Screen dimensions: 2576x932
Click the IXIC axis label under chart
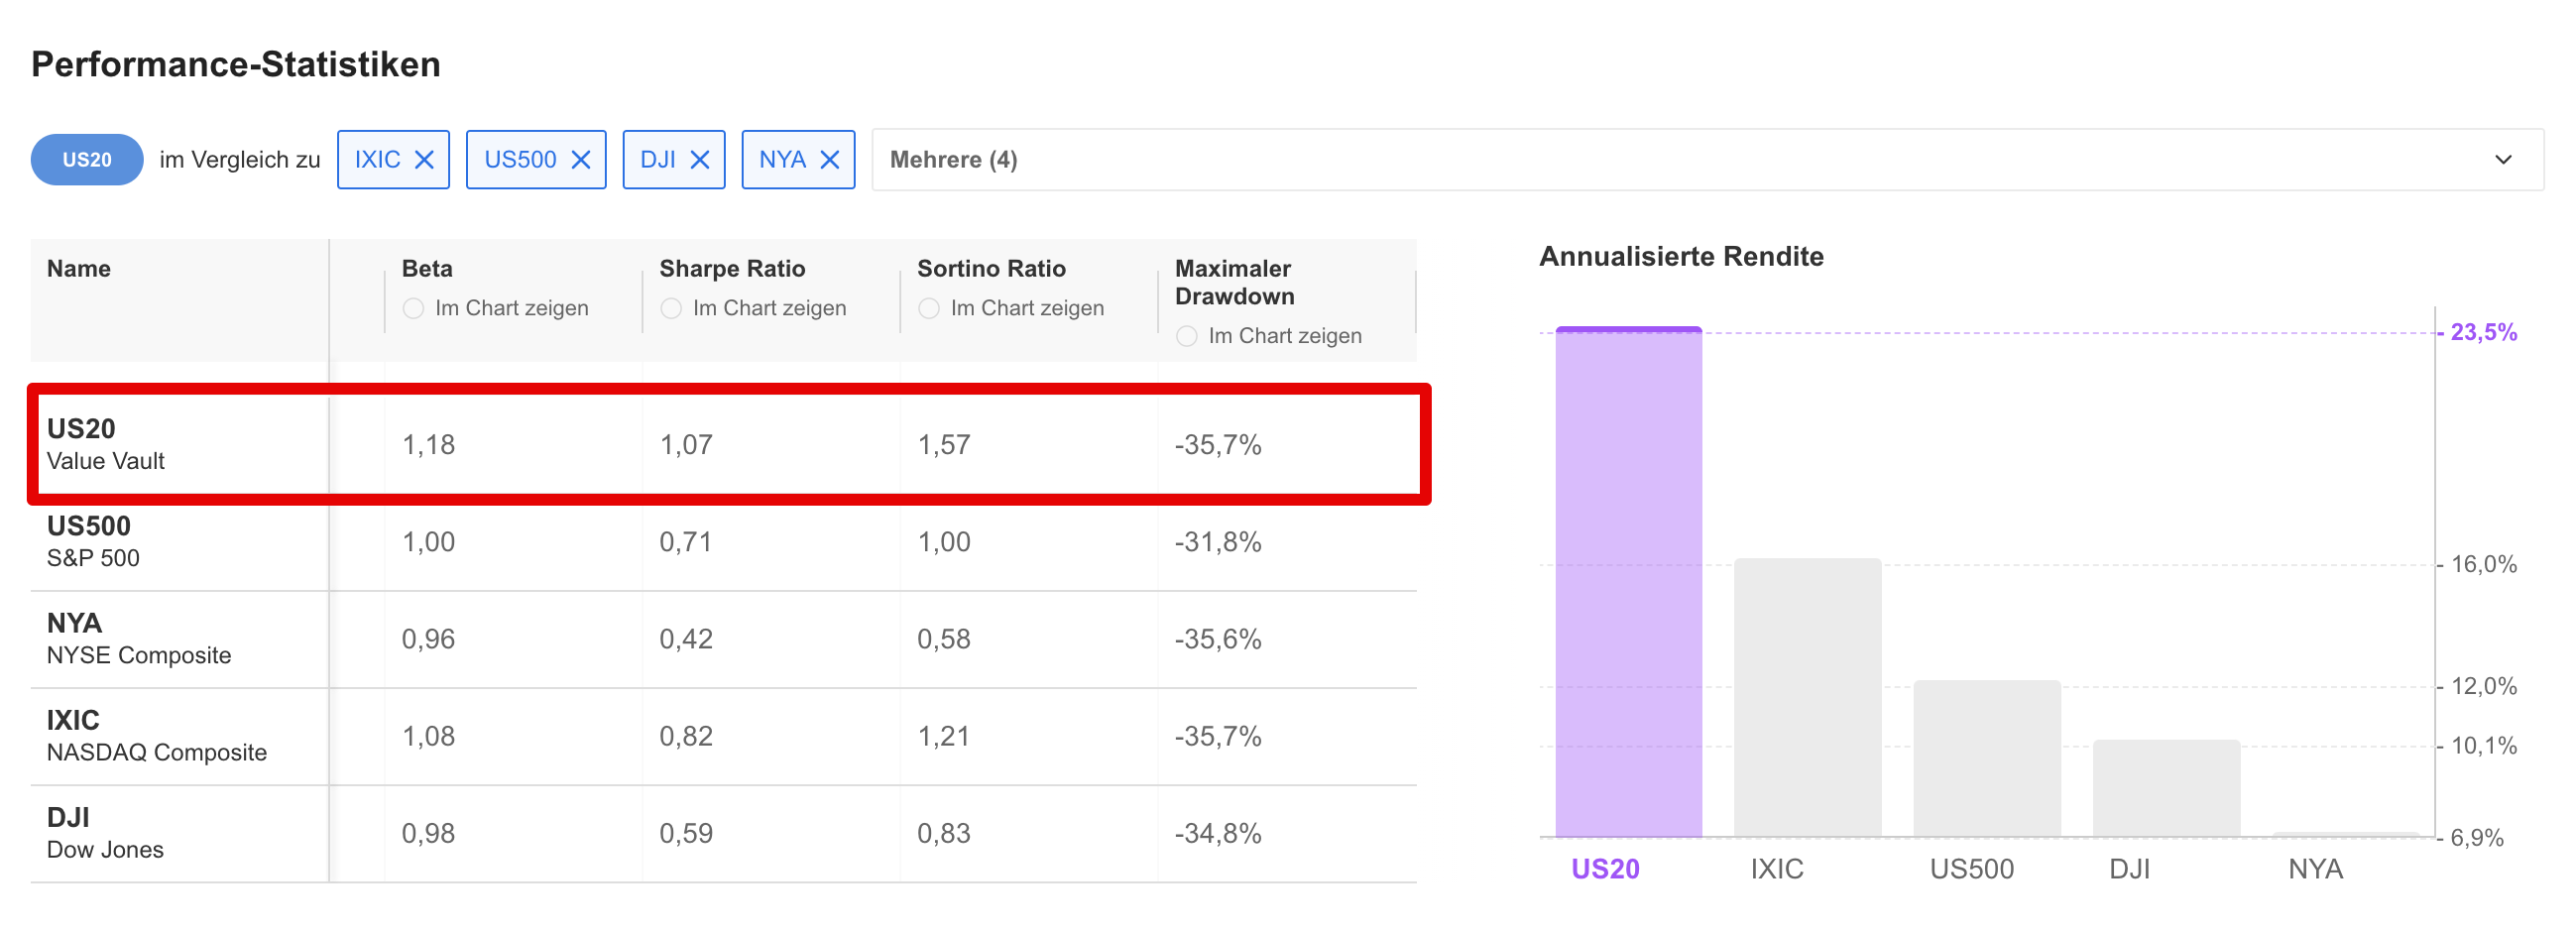[1777, 869]
